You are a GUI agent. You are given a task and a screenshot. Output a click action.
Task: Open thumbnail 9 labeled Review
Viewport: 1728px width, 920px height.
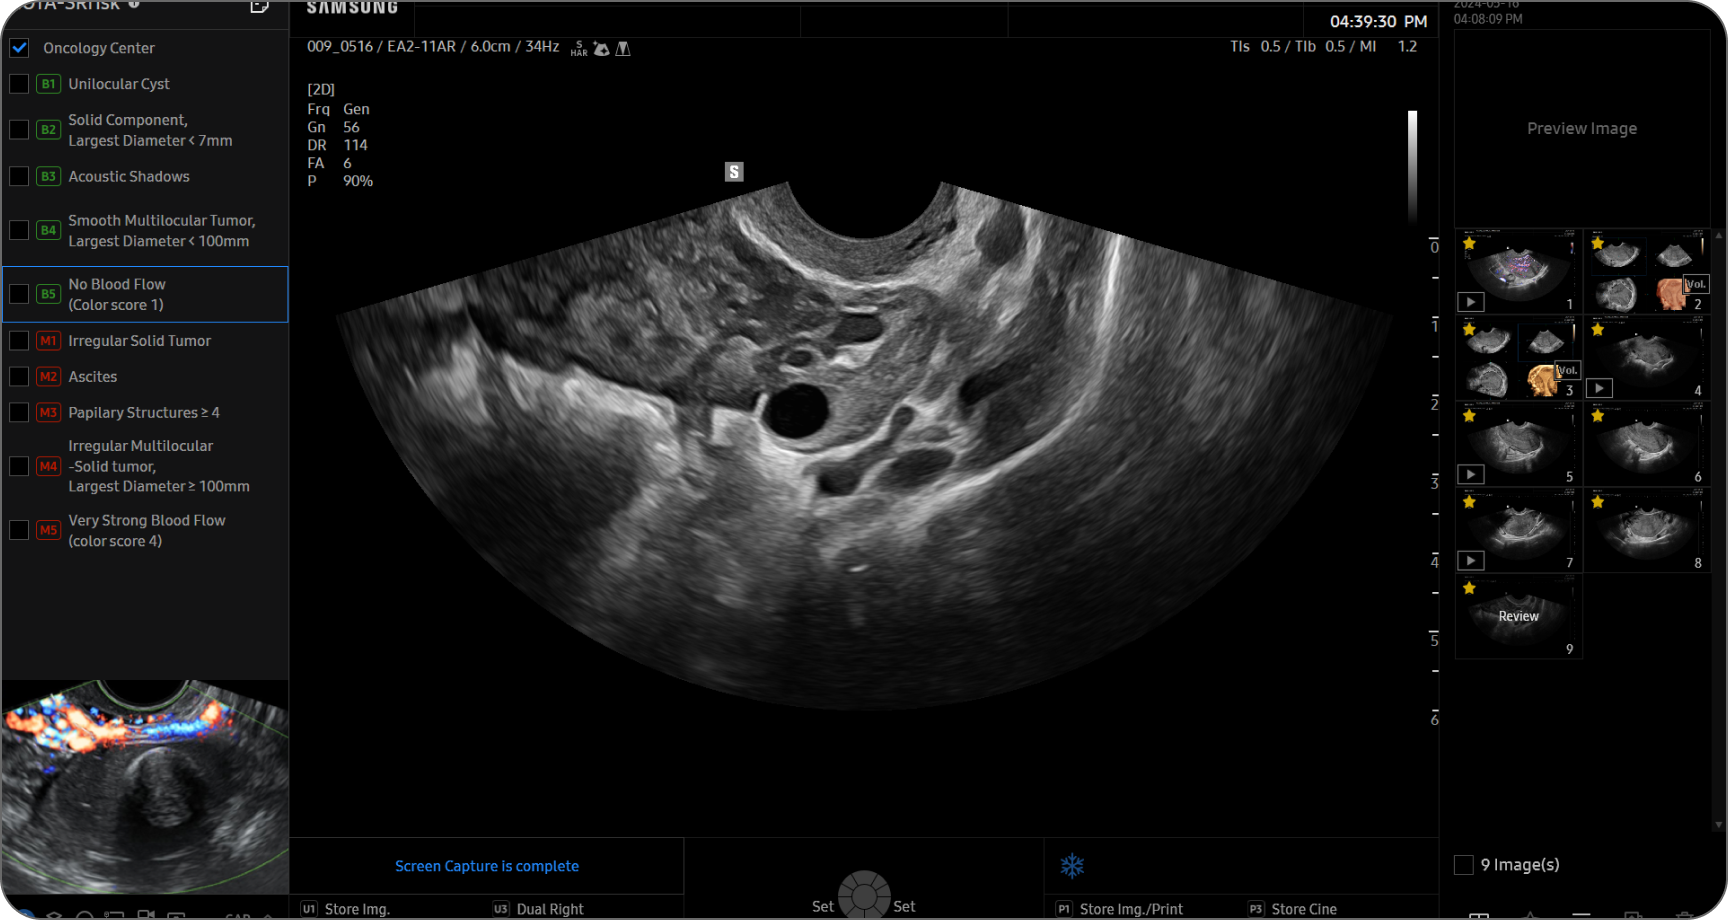coord(1518,617)
